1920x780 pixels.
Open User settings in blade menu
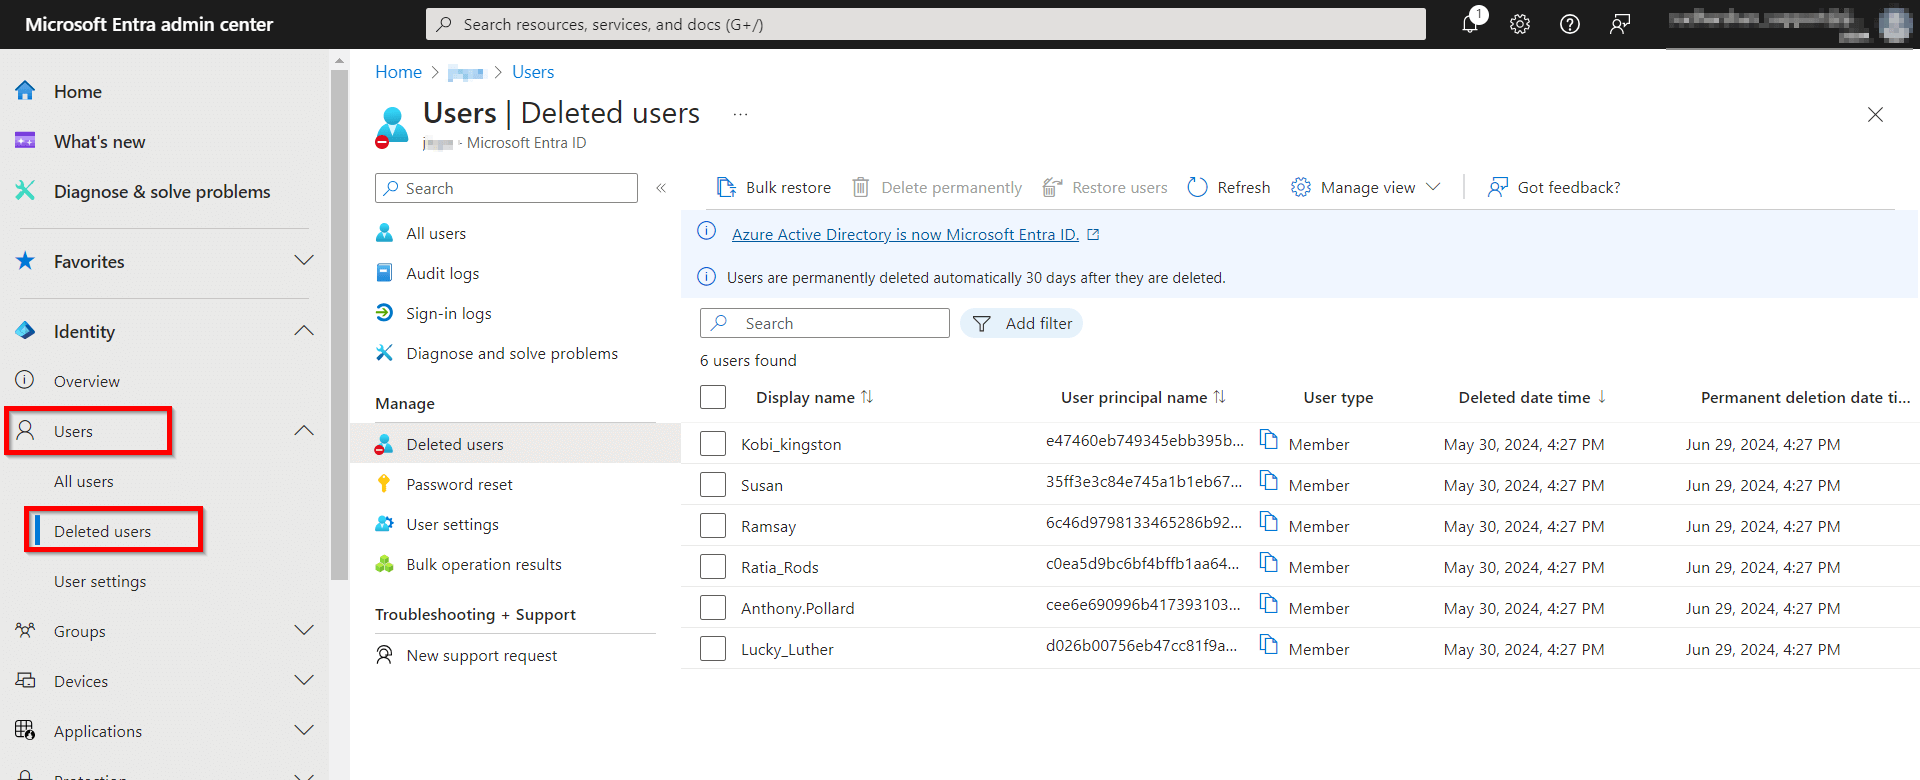pyautogui.click(x=452, y=524)
